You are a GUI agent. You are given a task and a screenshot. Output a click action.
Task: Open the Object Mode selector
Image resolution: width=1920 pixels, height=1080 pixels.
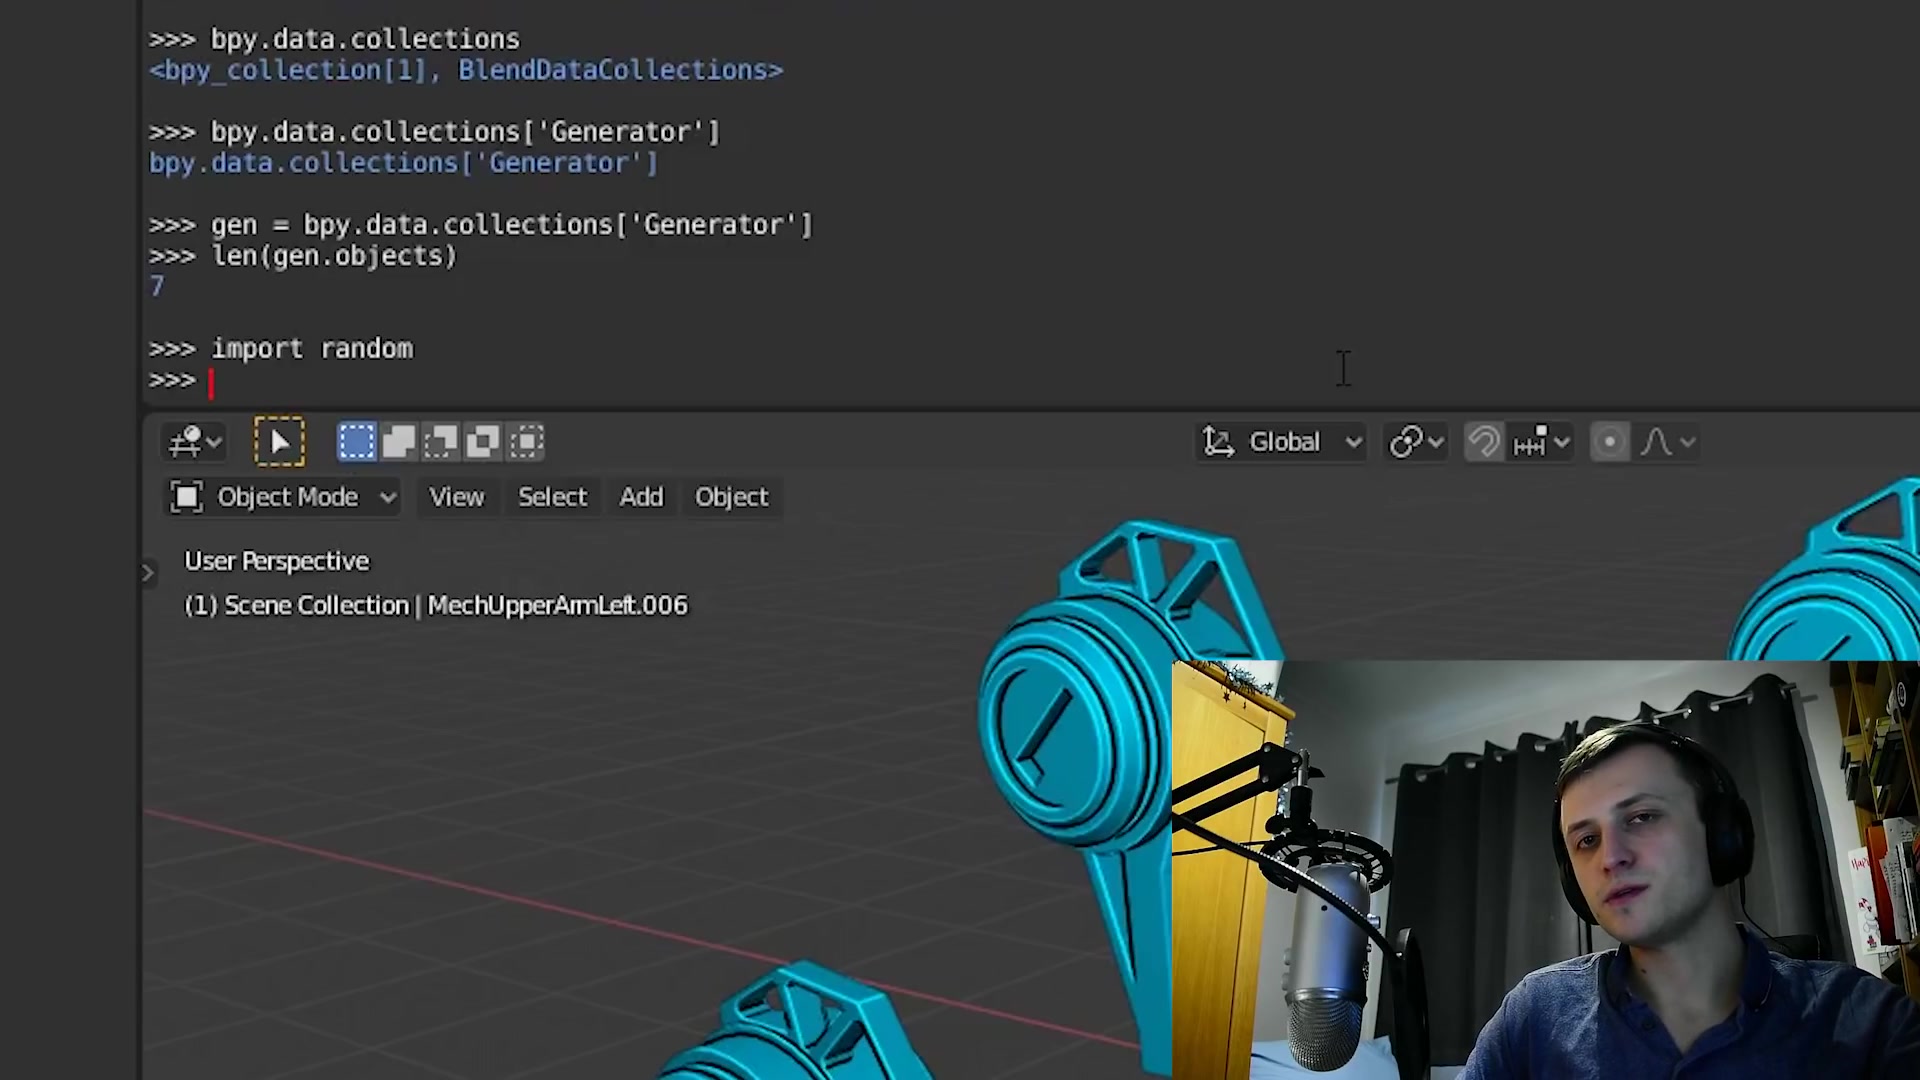[283, 497]
